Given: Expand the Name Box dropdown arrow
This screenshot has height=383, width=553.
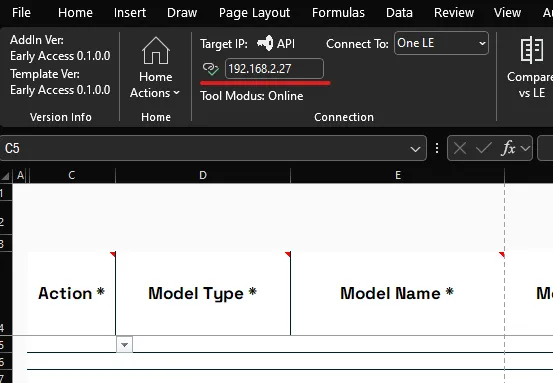Looking at the screenshot, I should (415, 148).
